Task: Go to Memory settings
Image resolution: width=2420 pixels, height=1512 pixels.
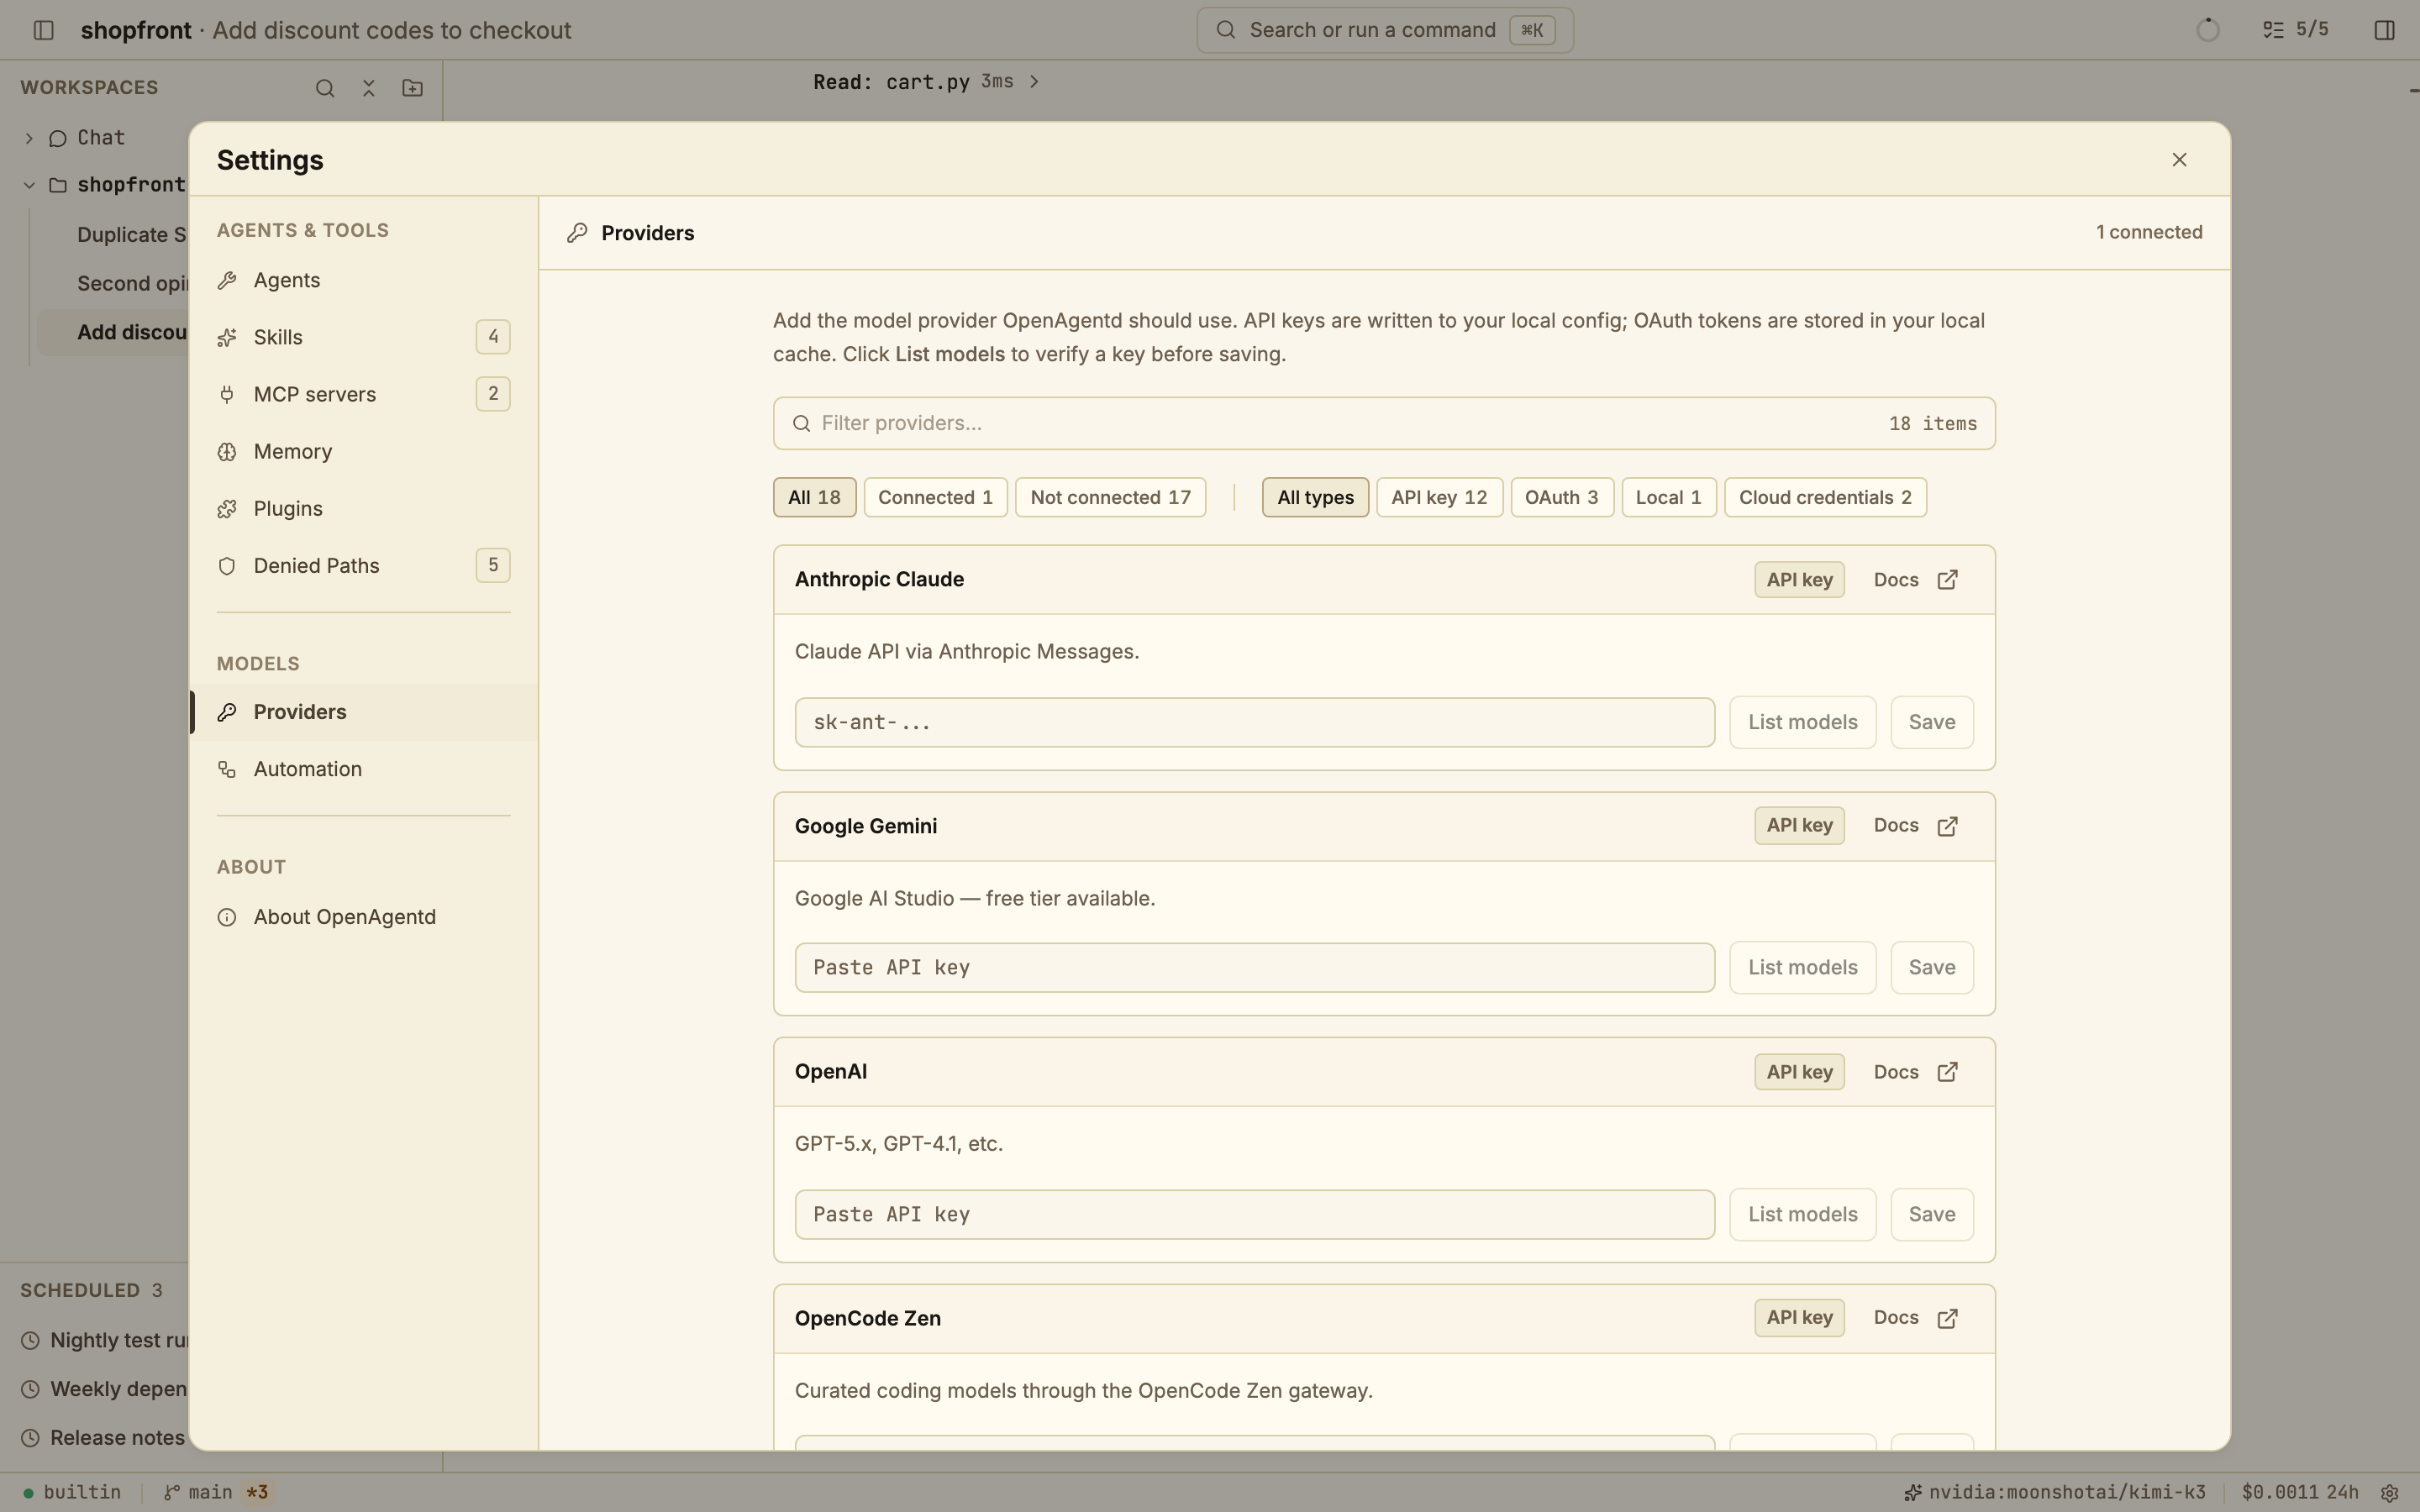Action: pos(363,451)
